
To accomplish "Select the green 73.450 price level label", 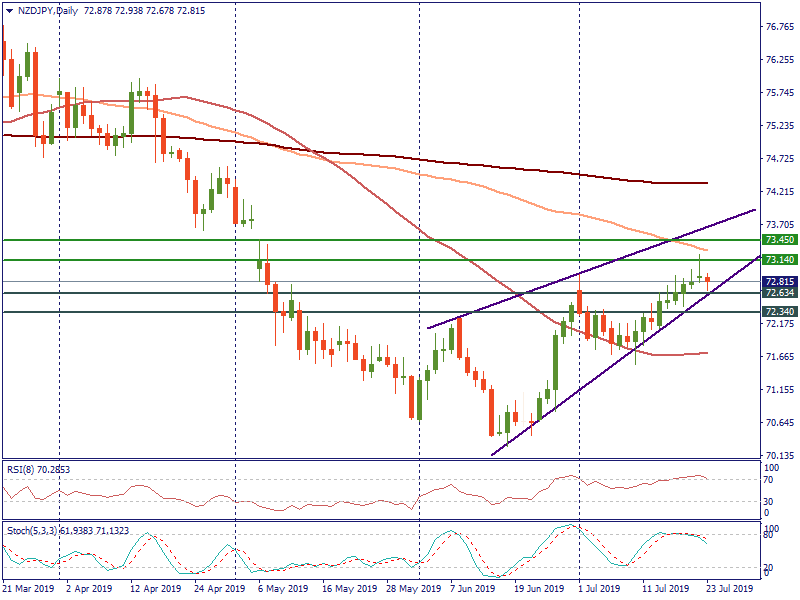I will point(778,240).
